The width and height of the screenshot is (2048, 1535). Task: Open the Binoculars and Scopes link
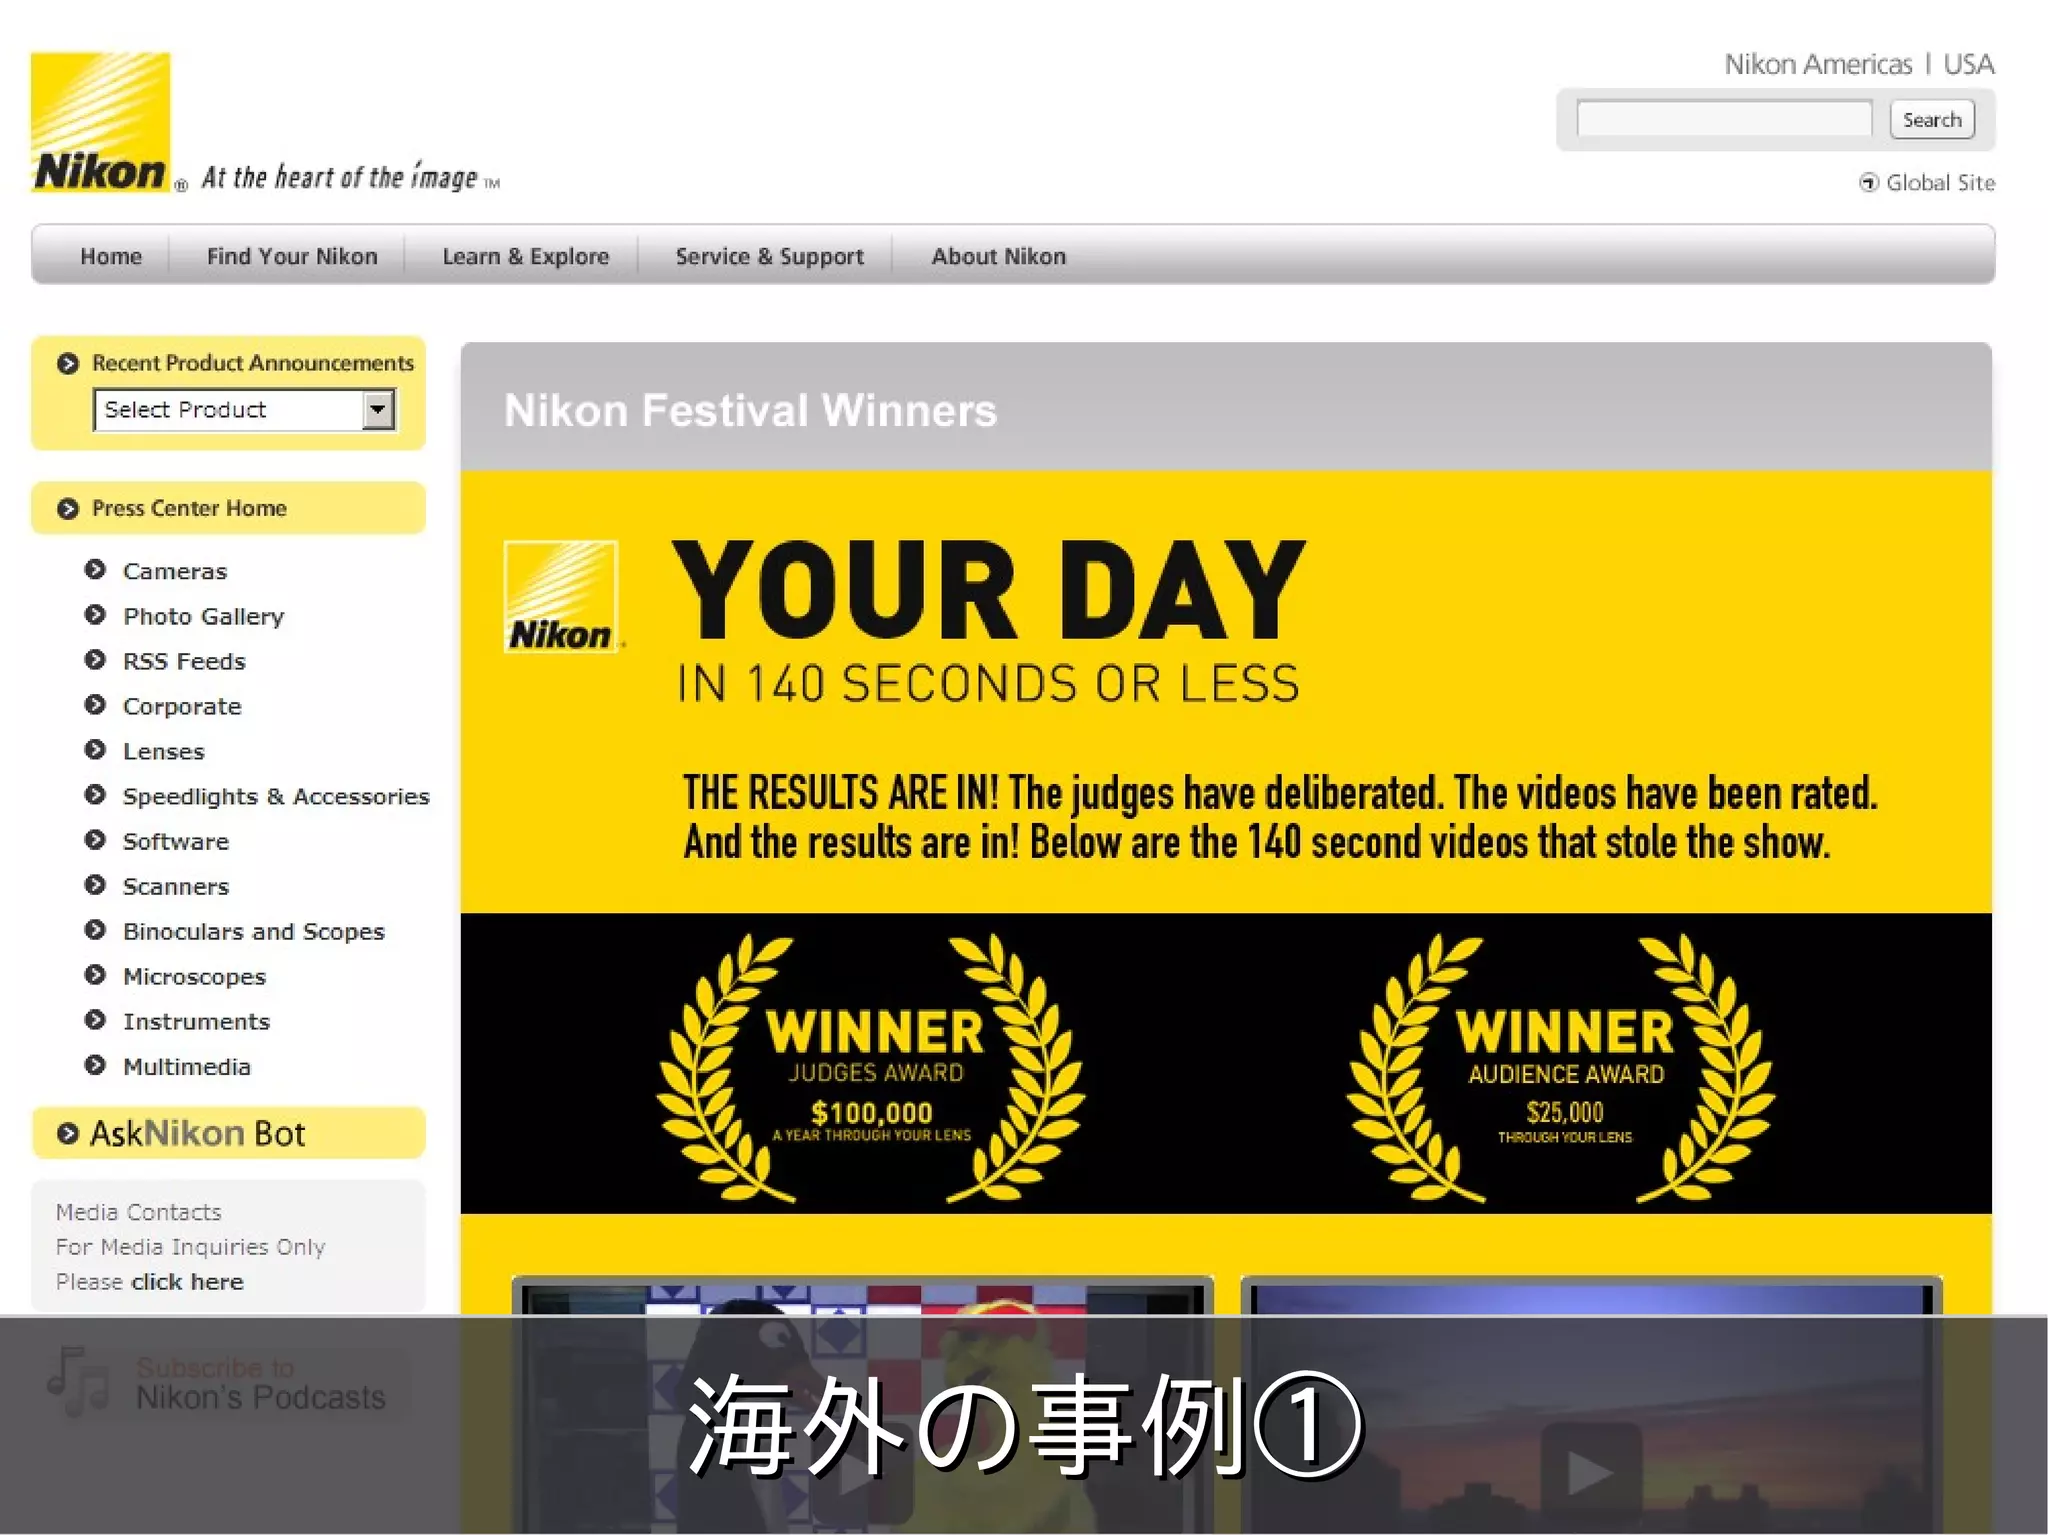point(254,932)
